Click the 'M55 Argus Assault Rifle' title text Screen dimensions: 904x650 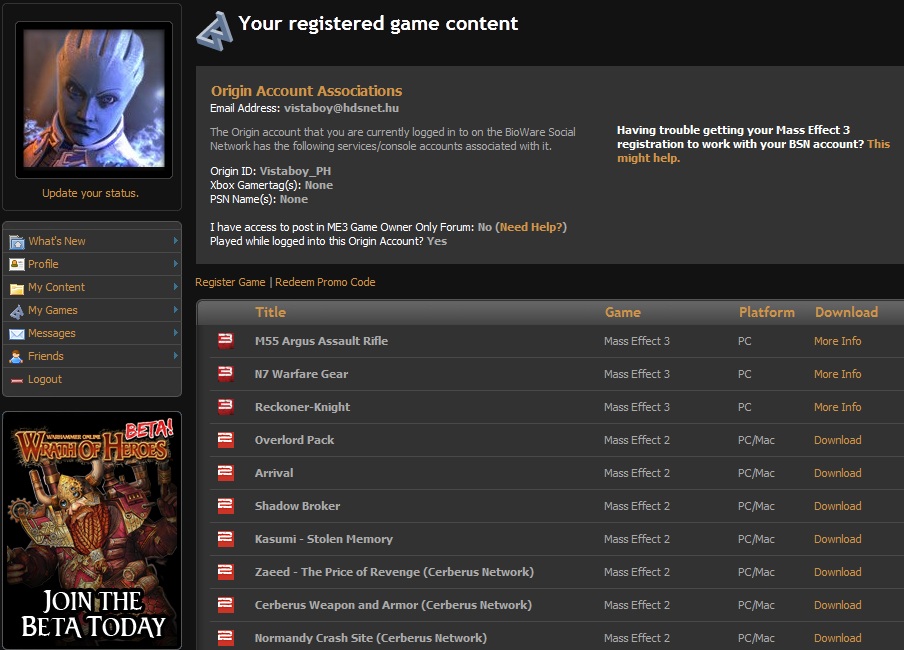coord(321,341)
